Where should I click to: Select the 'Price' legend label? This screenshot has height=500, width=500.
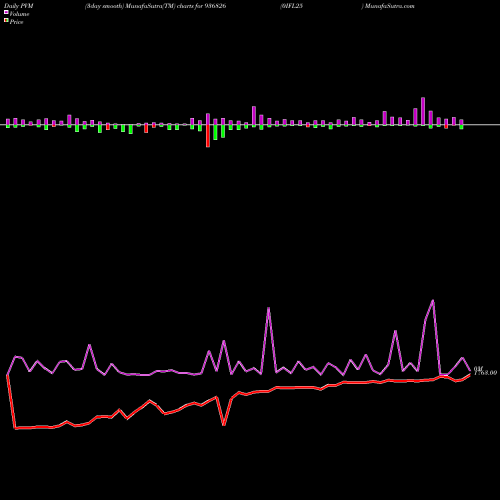click(16, 22)
